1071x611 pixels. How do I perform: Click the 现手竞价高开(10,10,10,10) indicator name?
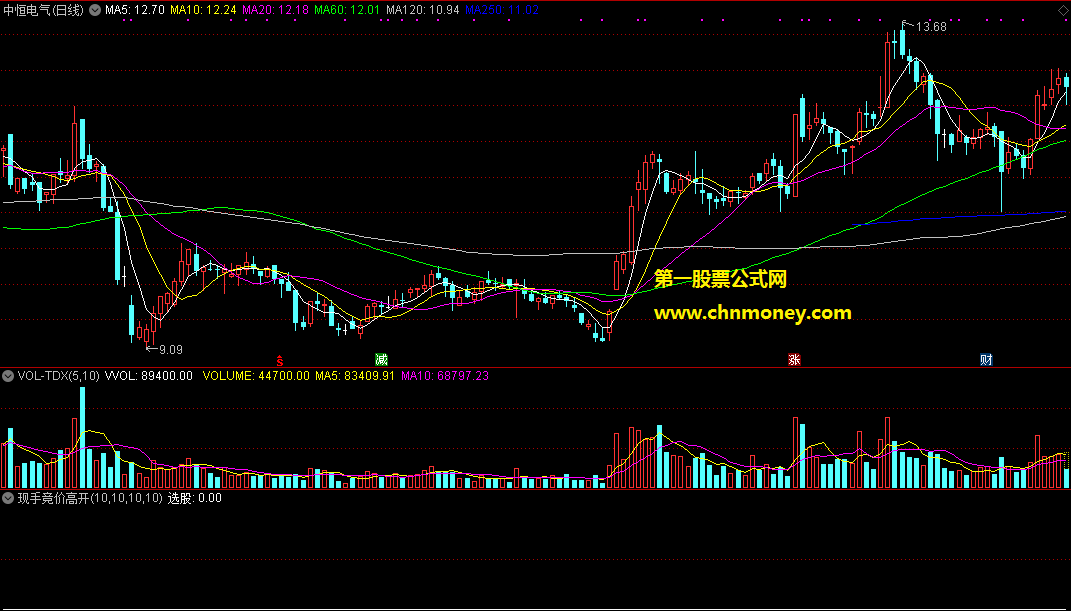(90, 498)
